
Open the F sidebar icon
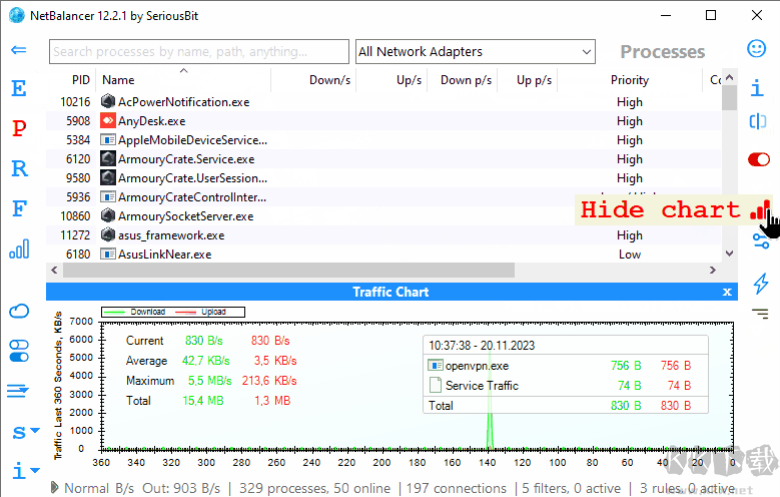click(19, 208)
